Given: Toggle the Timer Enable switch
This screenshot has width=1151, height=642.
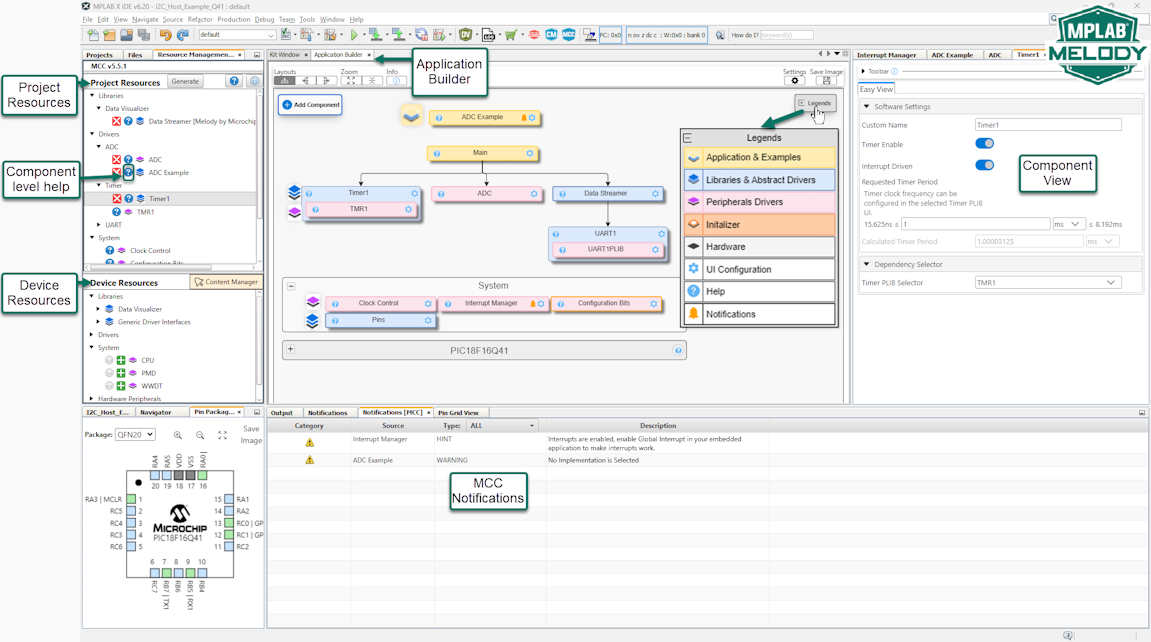Looking at the screenshot, I should point(984,145).
